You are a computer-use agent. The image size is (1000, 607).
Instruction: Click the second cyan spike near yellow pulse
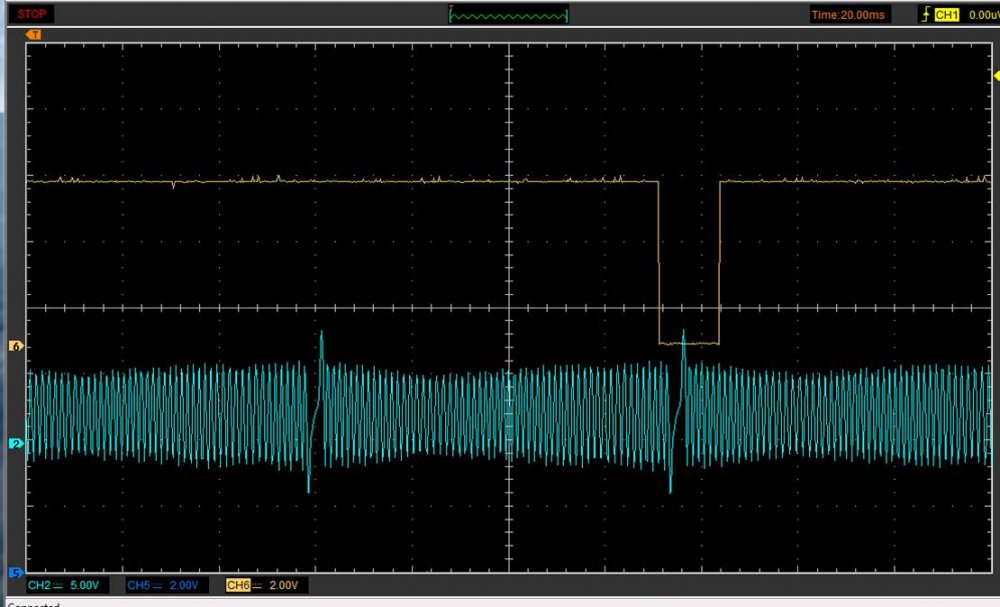[x=683, y=338]
